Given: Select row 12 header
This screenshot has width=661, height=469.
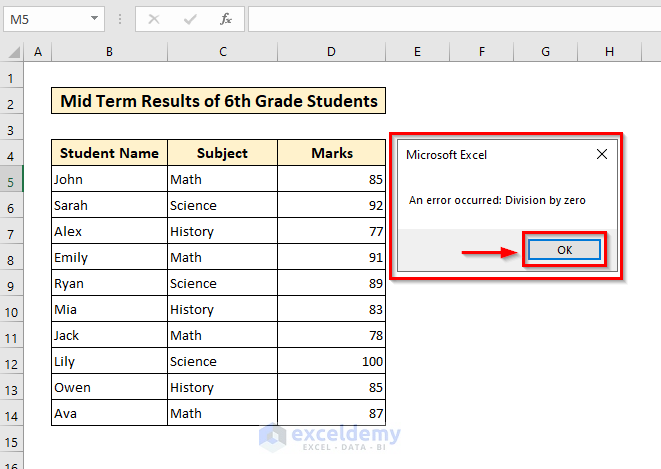Looking at the screenshot, I should point(12,362).
